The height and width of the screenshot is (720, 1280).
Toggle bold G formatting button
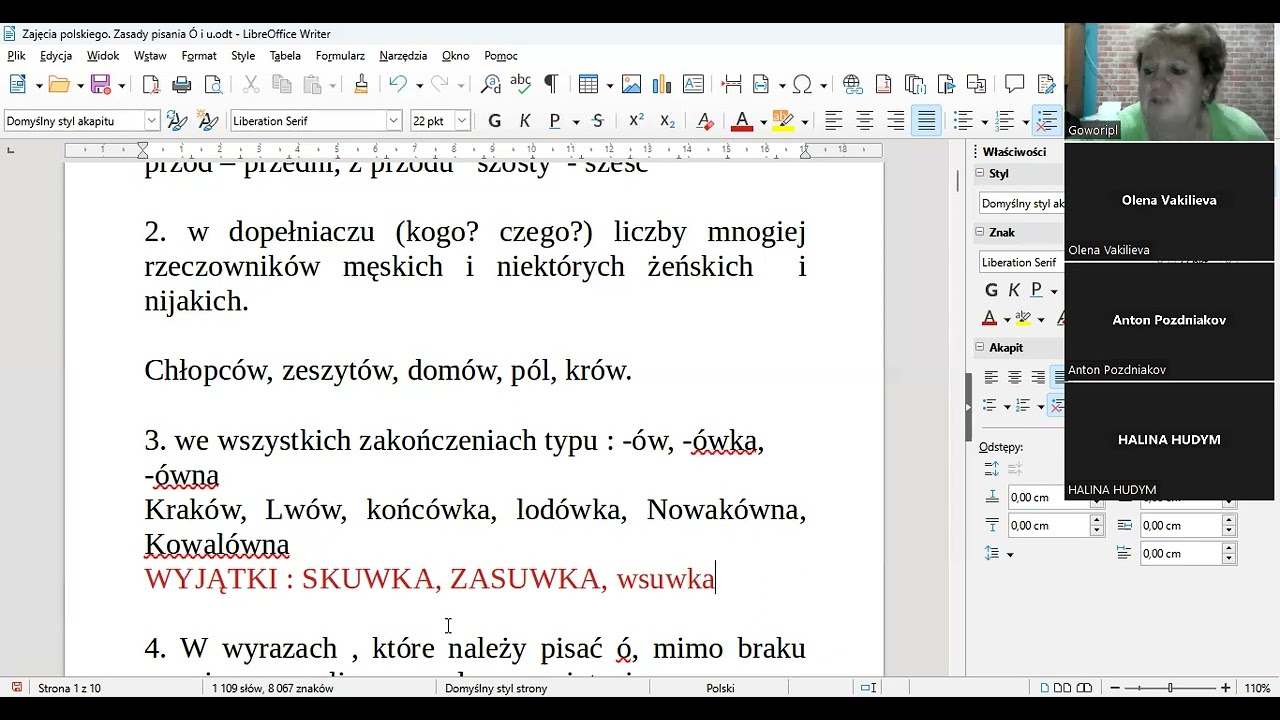point(494,121)
